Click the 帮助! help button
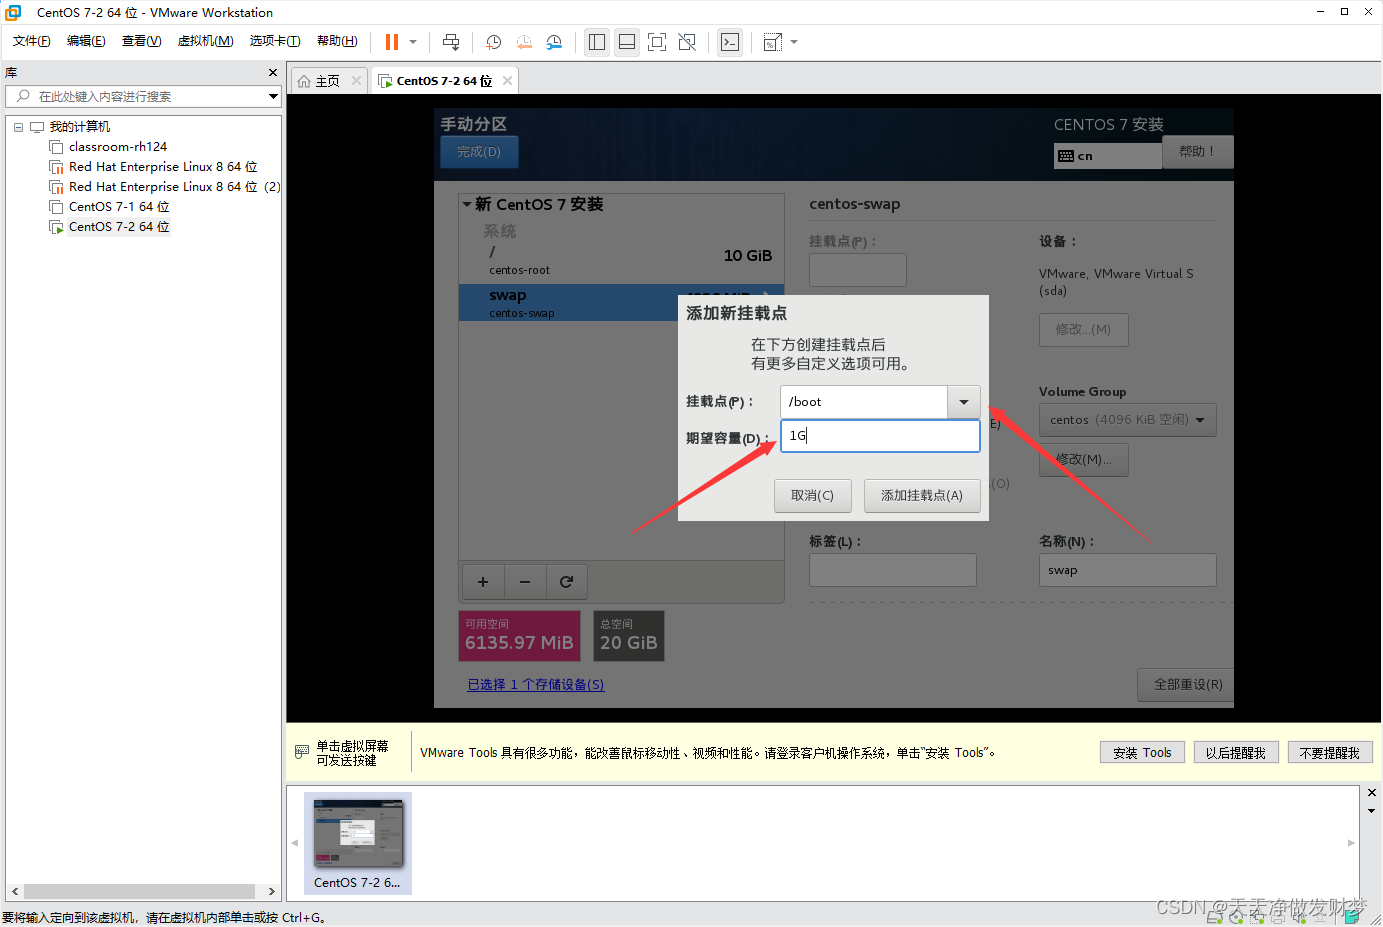This screenshot has height=927, width=1383. [1198, 152]
